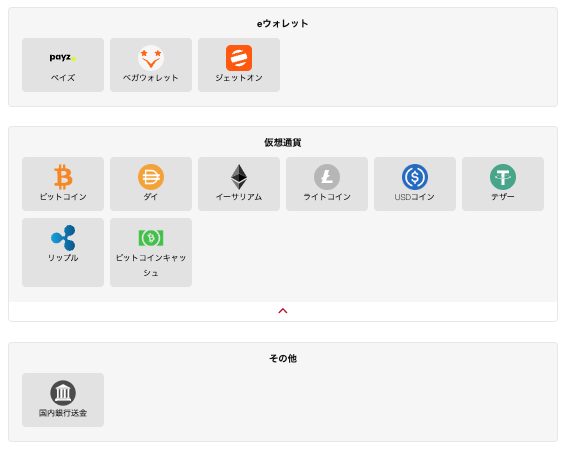The height and width of the screenshot is (452, 567).
Task: Click the ライトコイン label
Action: click(327, 197)
